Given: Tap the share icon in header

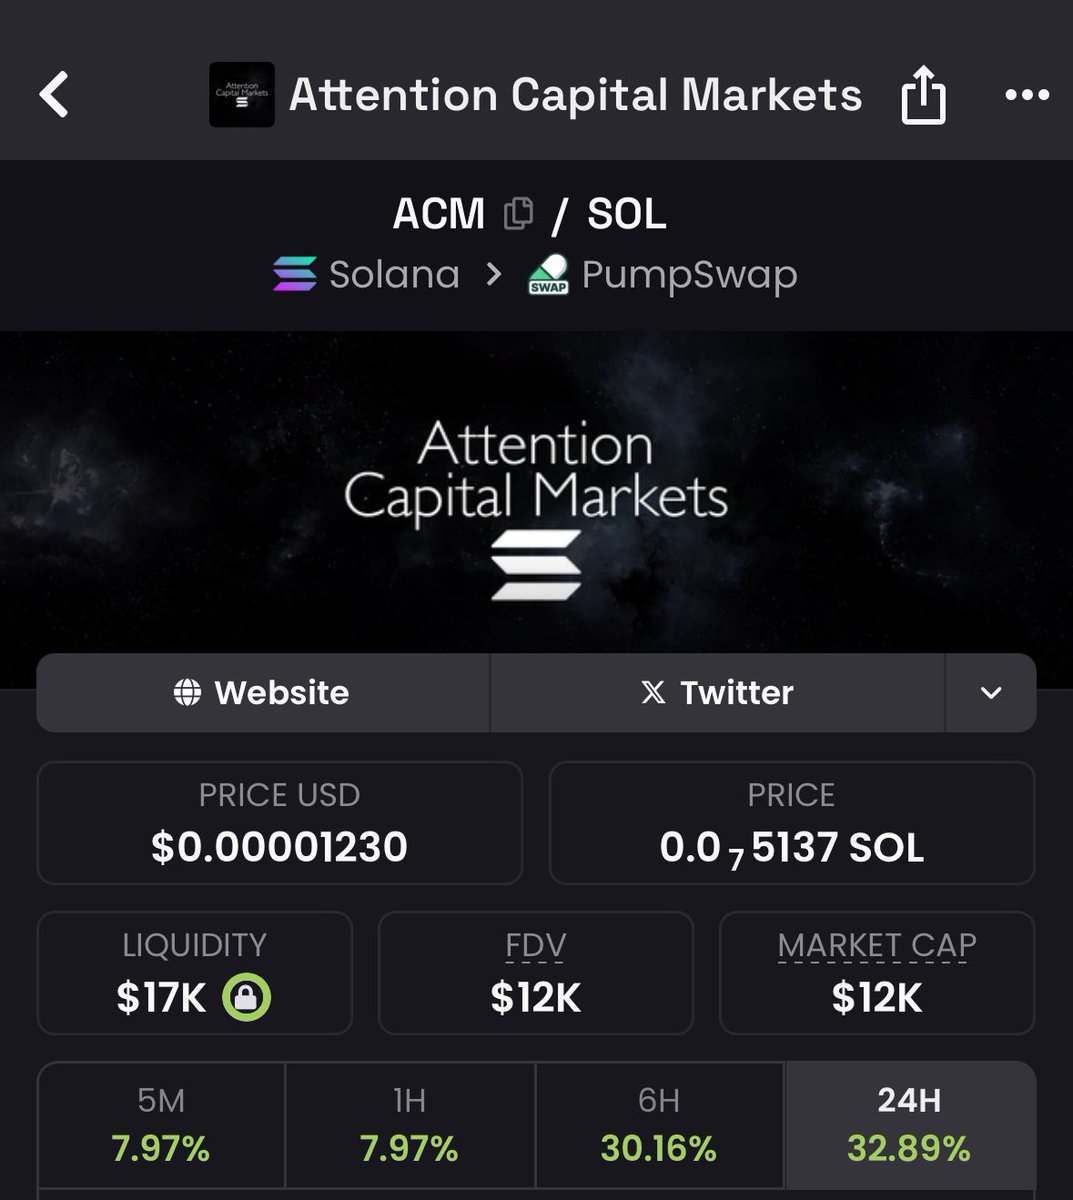Looking at the screenshot, I should click(x=923, y=95).
